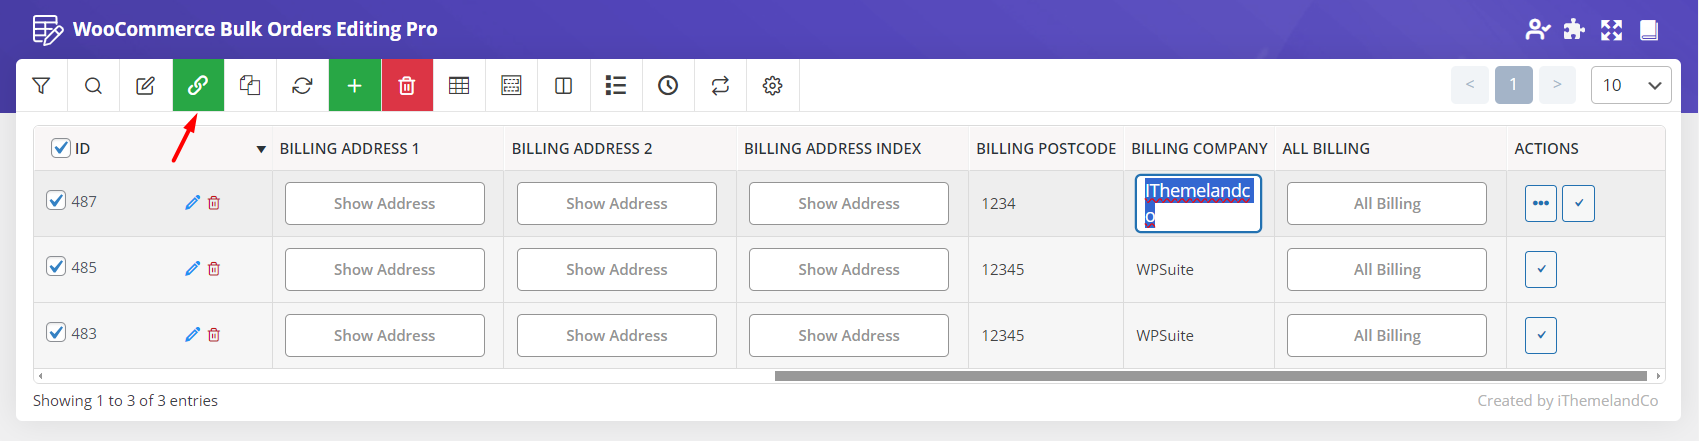Click the red trash delete toolbar button
The width and height of the screenshot is (1699, 441).
[x=406, y=86]
